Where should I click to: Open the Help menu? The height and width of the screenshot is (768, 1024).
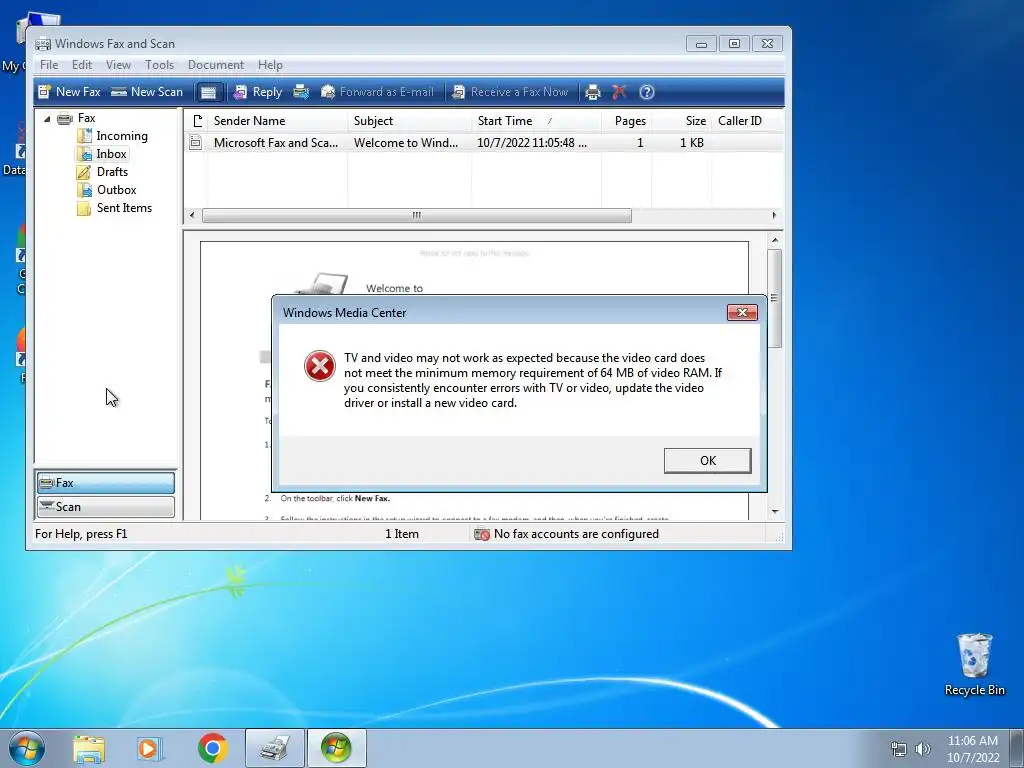coord(270,65)
